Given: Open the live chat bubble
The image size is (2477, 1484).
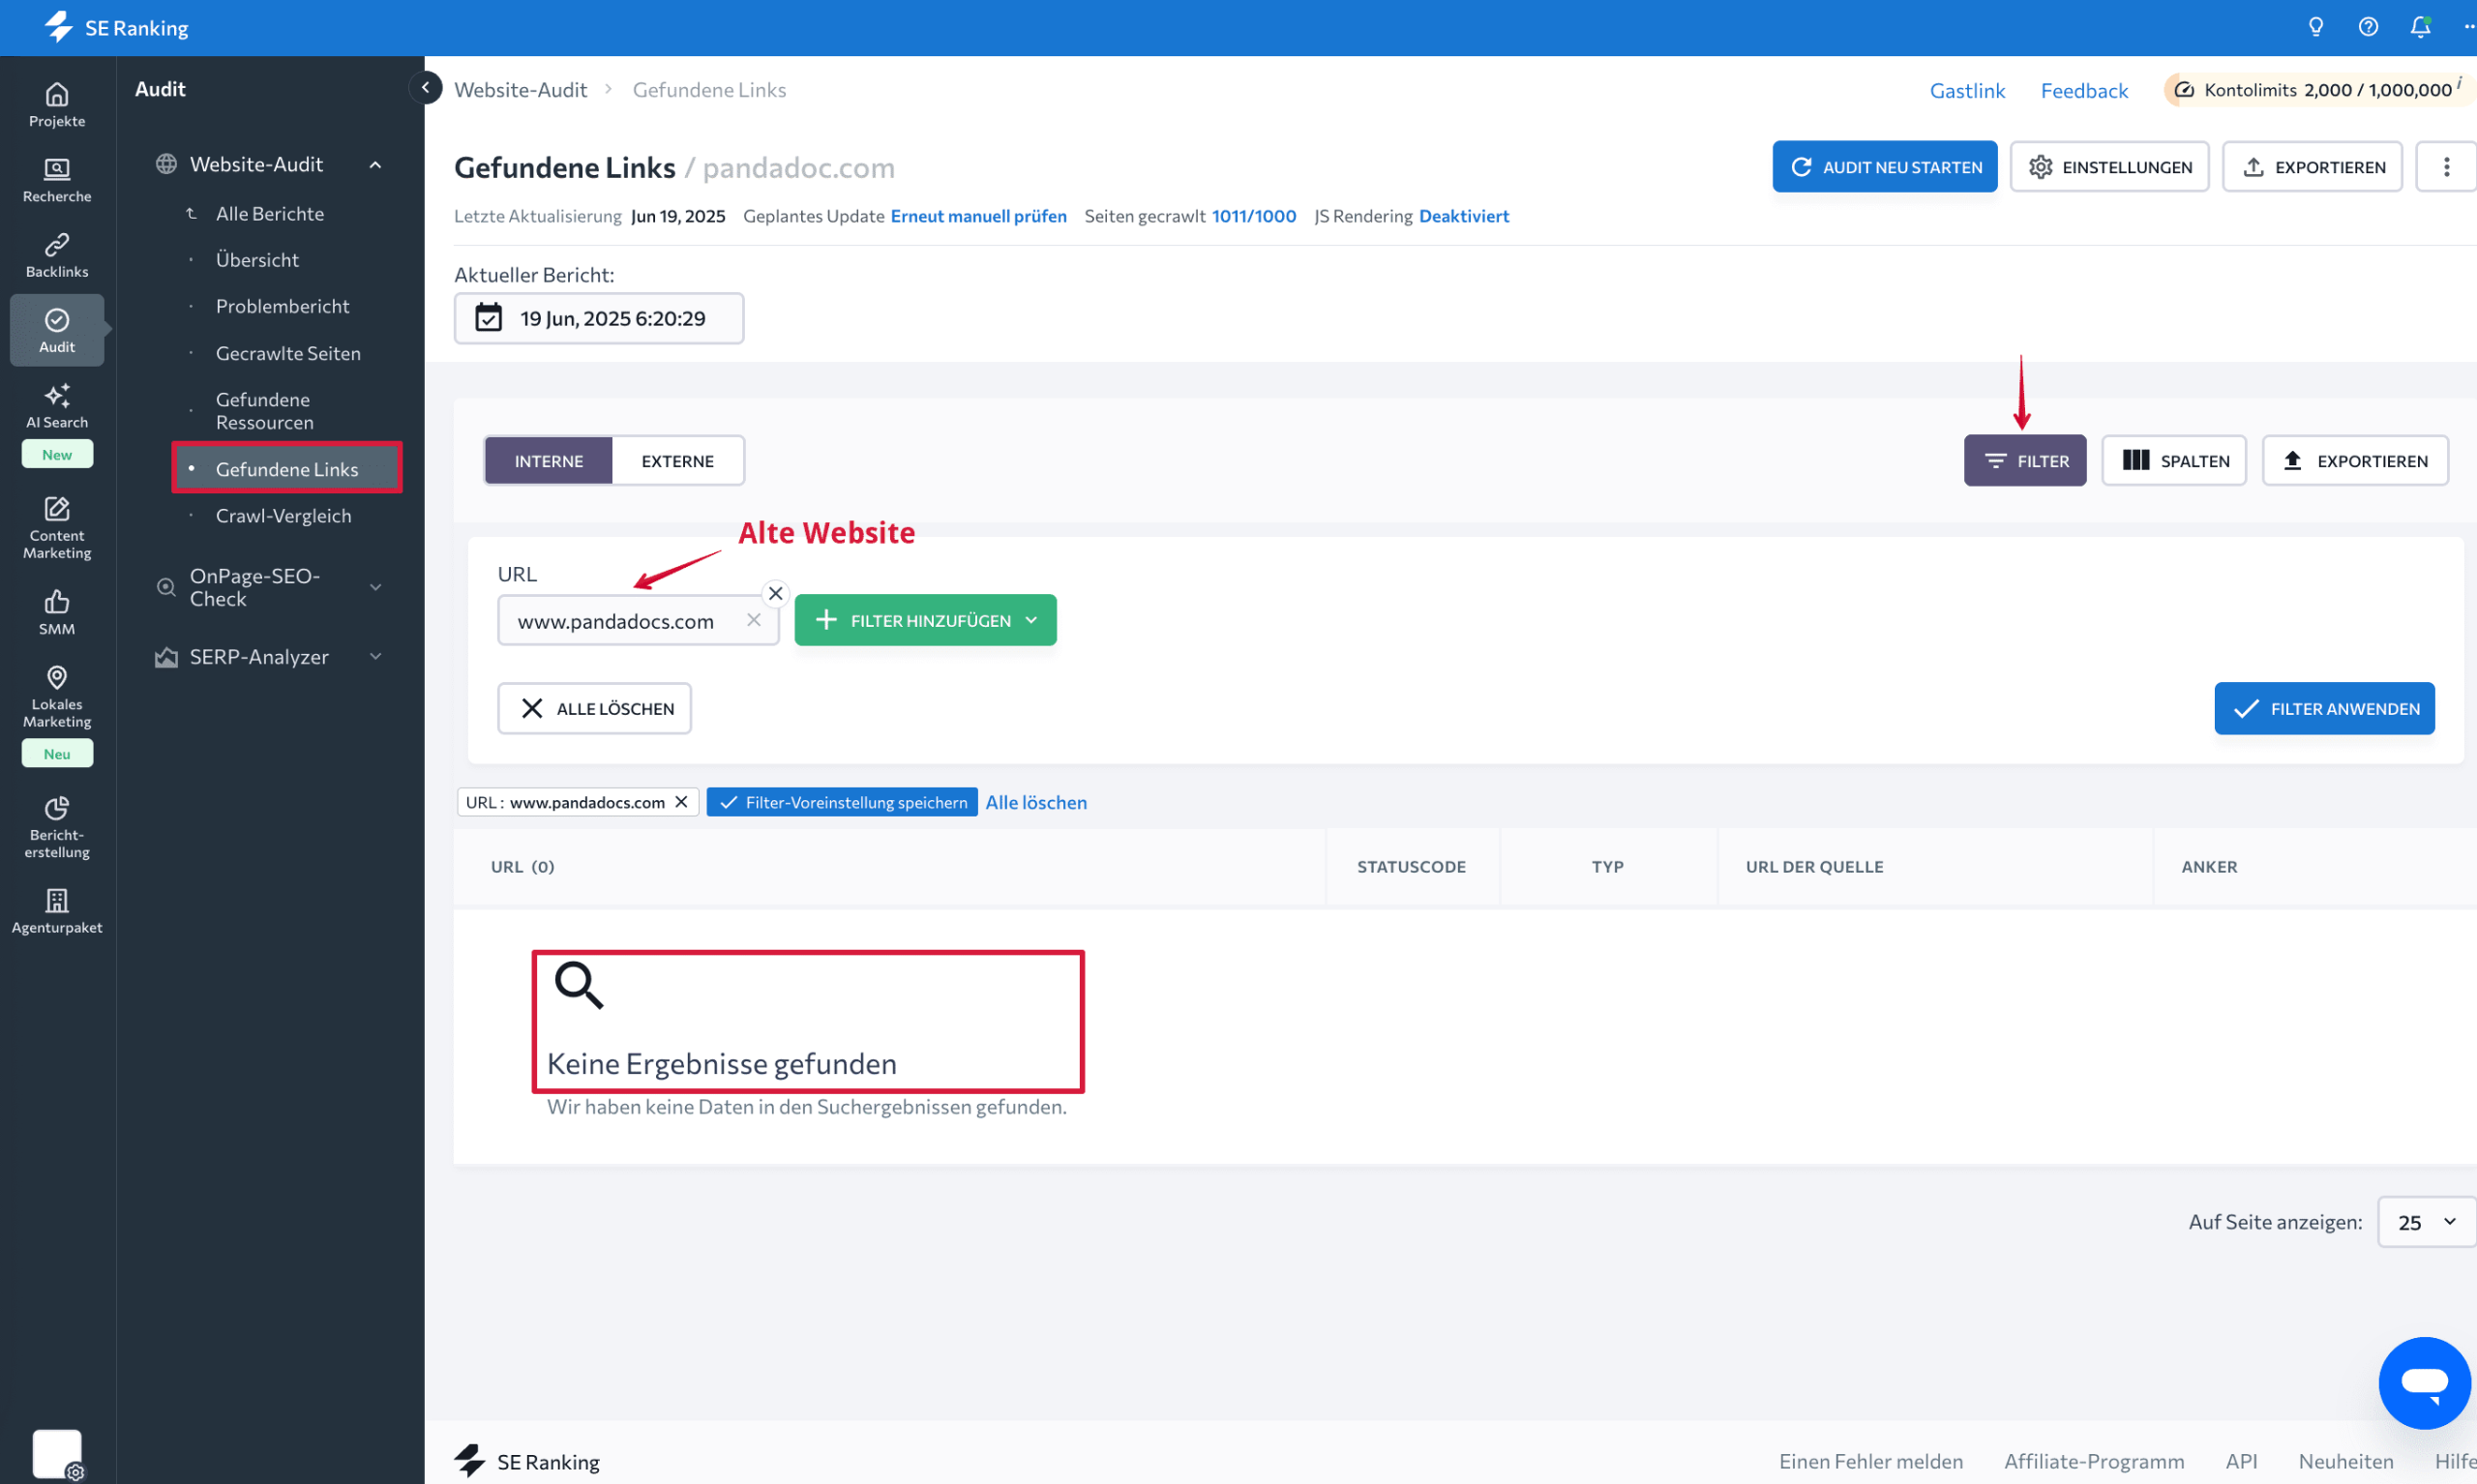Looking at the screenshot, I should pos(2424,1383).
